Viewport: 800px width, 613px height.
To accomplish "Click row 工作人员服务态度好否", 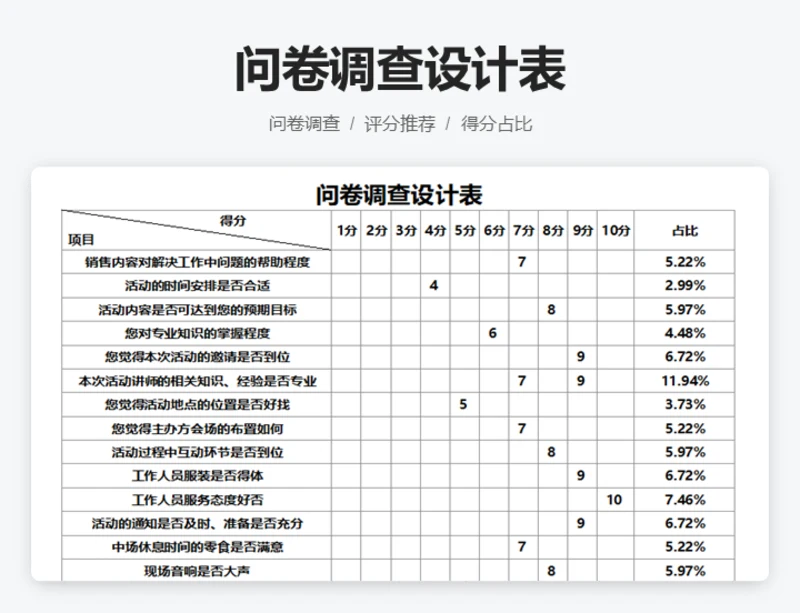I will (x=398, y=500).
